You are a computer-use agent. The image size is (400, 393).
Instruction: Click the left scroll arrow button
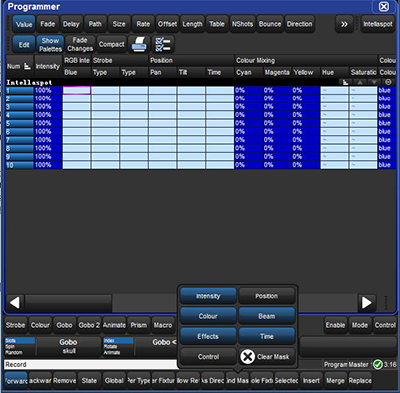click(x=15, y=303)
